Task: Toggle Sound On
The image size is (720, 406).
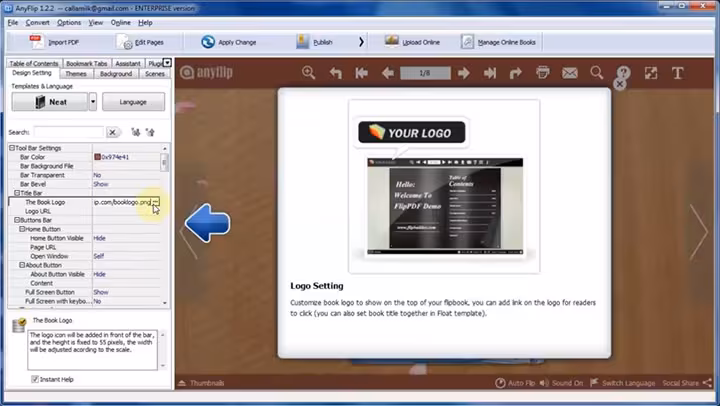Action: click(561, 383)
